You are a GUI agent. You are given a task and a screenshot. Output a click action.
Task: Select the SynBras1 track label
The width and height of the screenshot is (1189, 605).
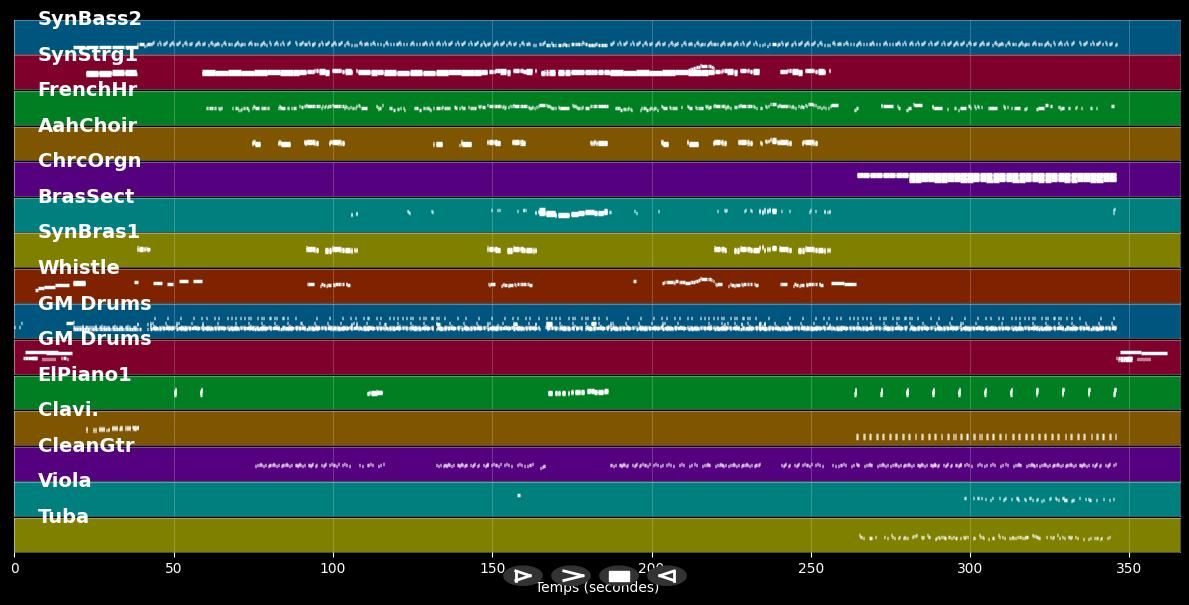click(x=88, y=232)
